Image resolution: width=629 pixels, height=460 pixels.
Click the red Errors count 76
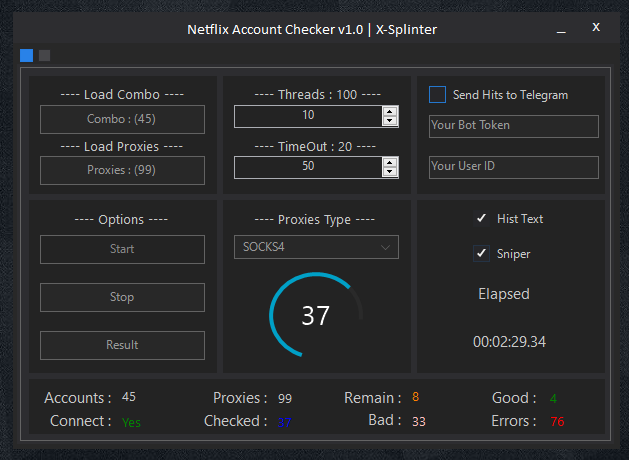[557, 421]
